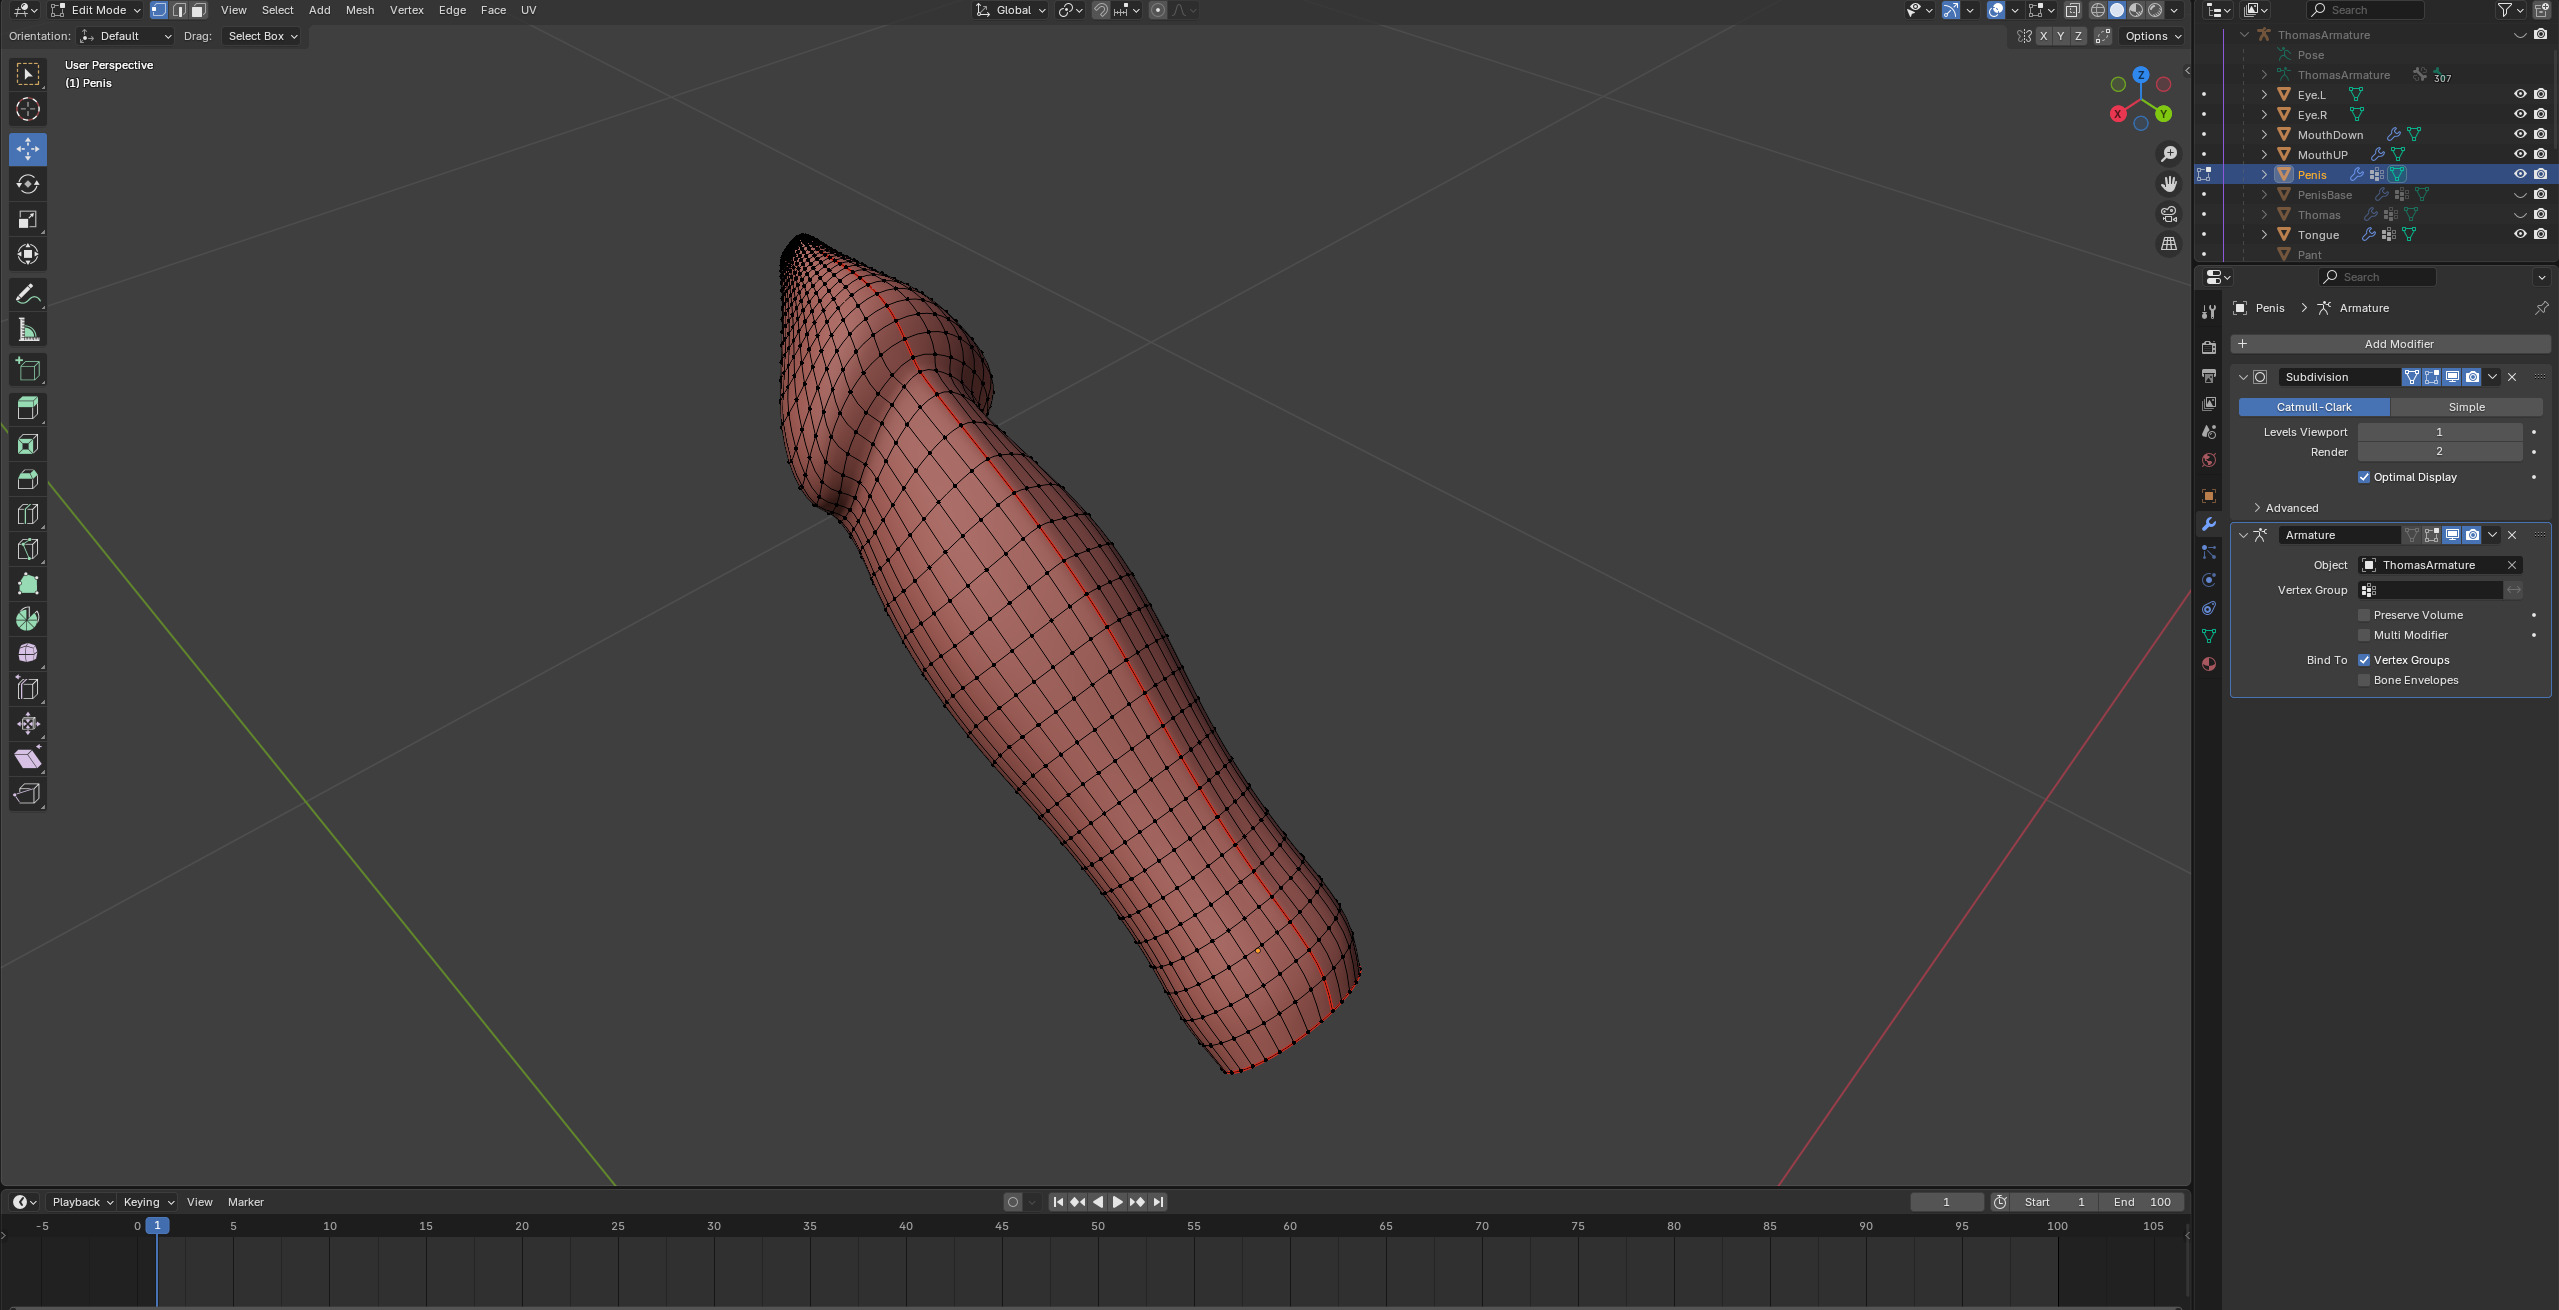Image resolution: width=2559 pixels, height=1310 pixels.
Task: Select the Measure tool
Action: [x=28, y=330]
